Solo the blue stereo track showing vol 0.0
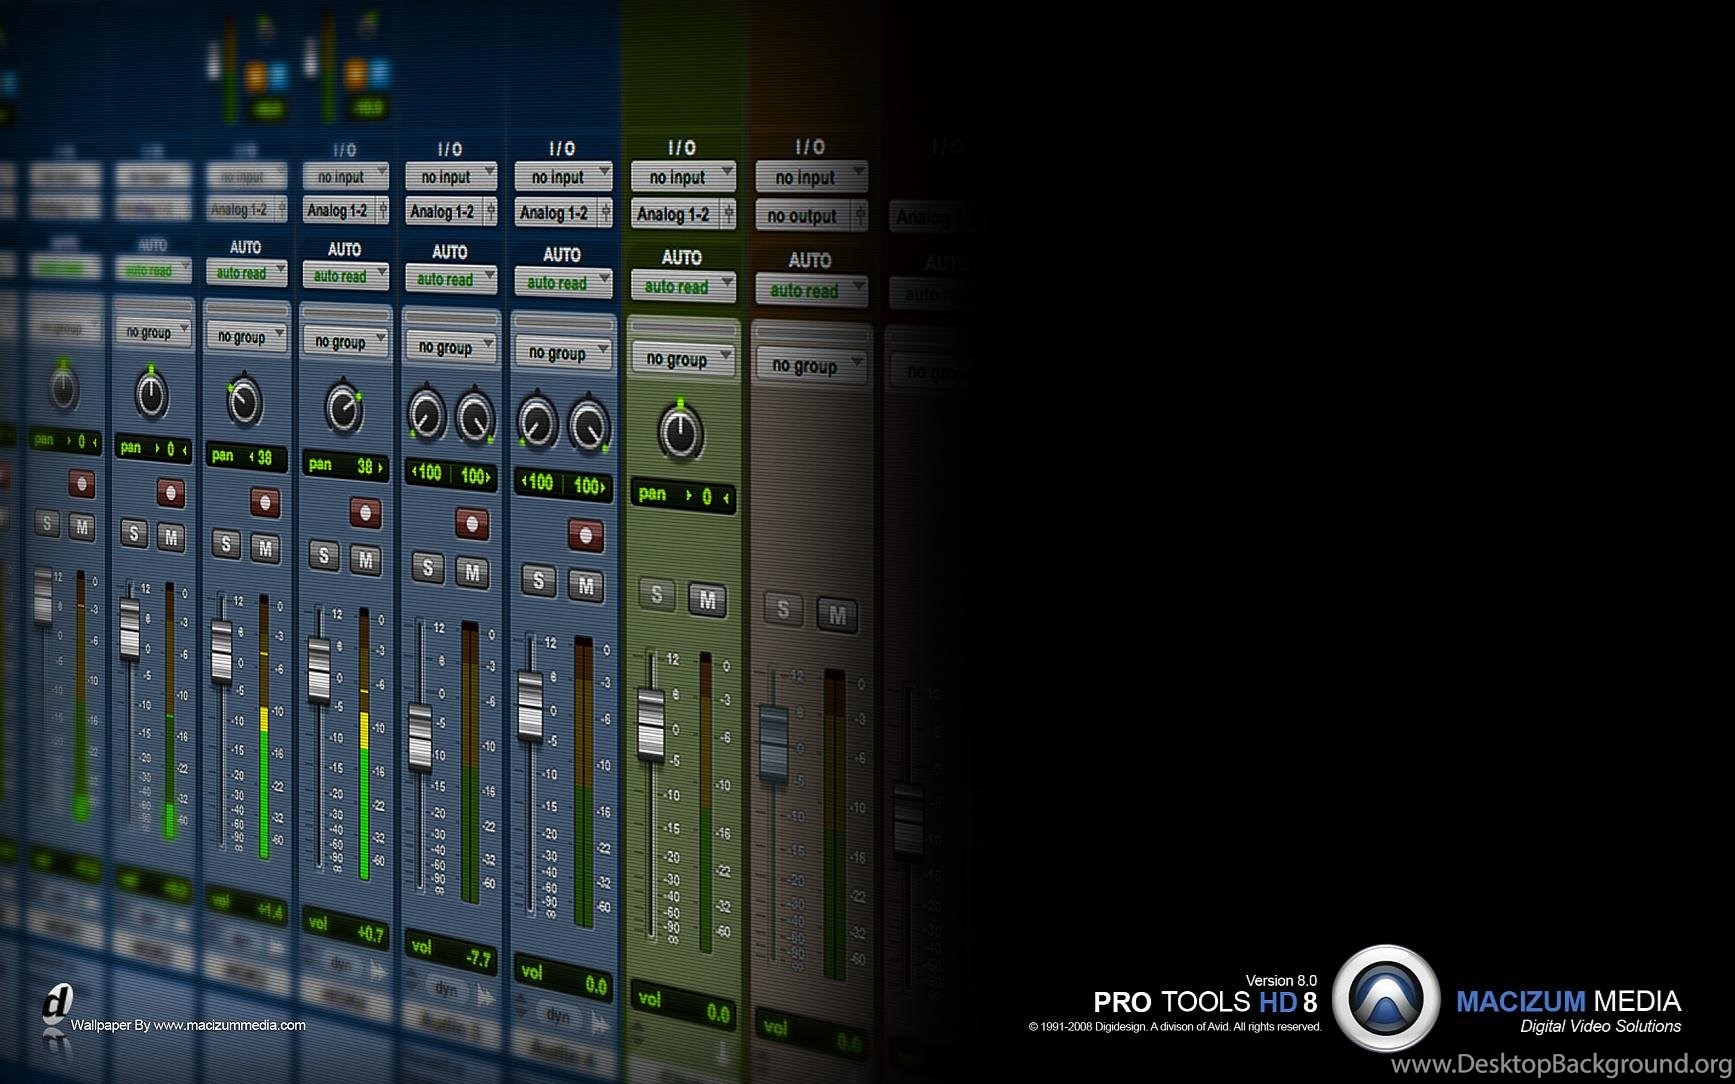 point(539,580)
